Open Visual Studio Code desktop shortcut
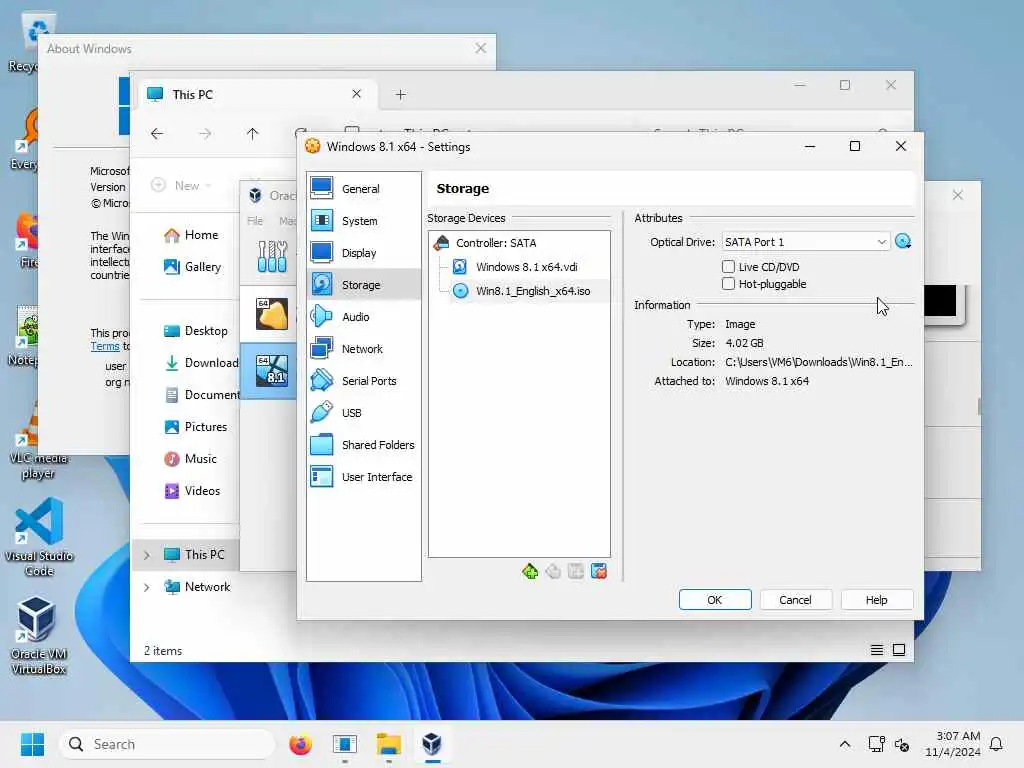This screenshot has width=1024, height=768. click(x=39, y=537)
